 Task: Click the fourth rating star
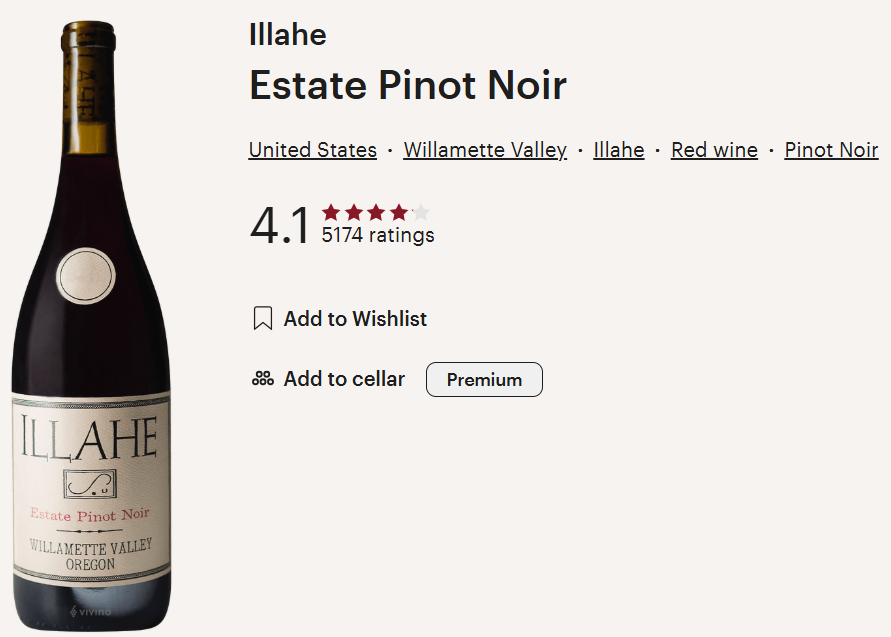pyautogui.click(x=399, y=212)
